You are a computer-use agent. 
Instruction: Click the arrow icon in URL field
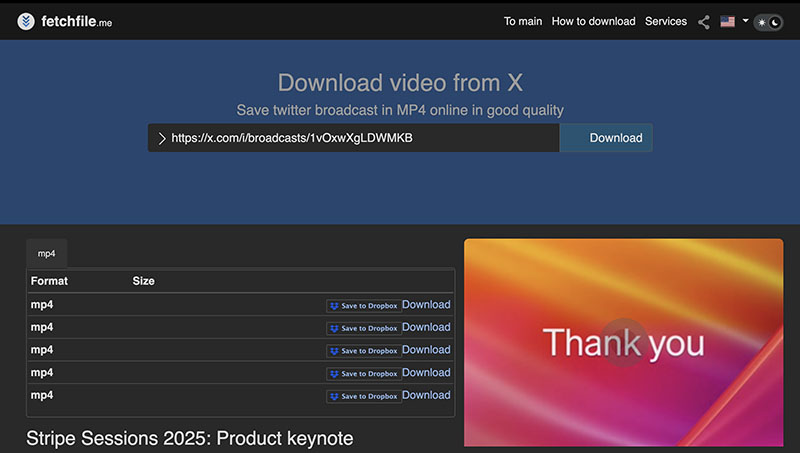click(162, 138)
